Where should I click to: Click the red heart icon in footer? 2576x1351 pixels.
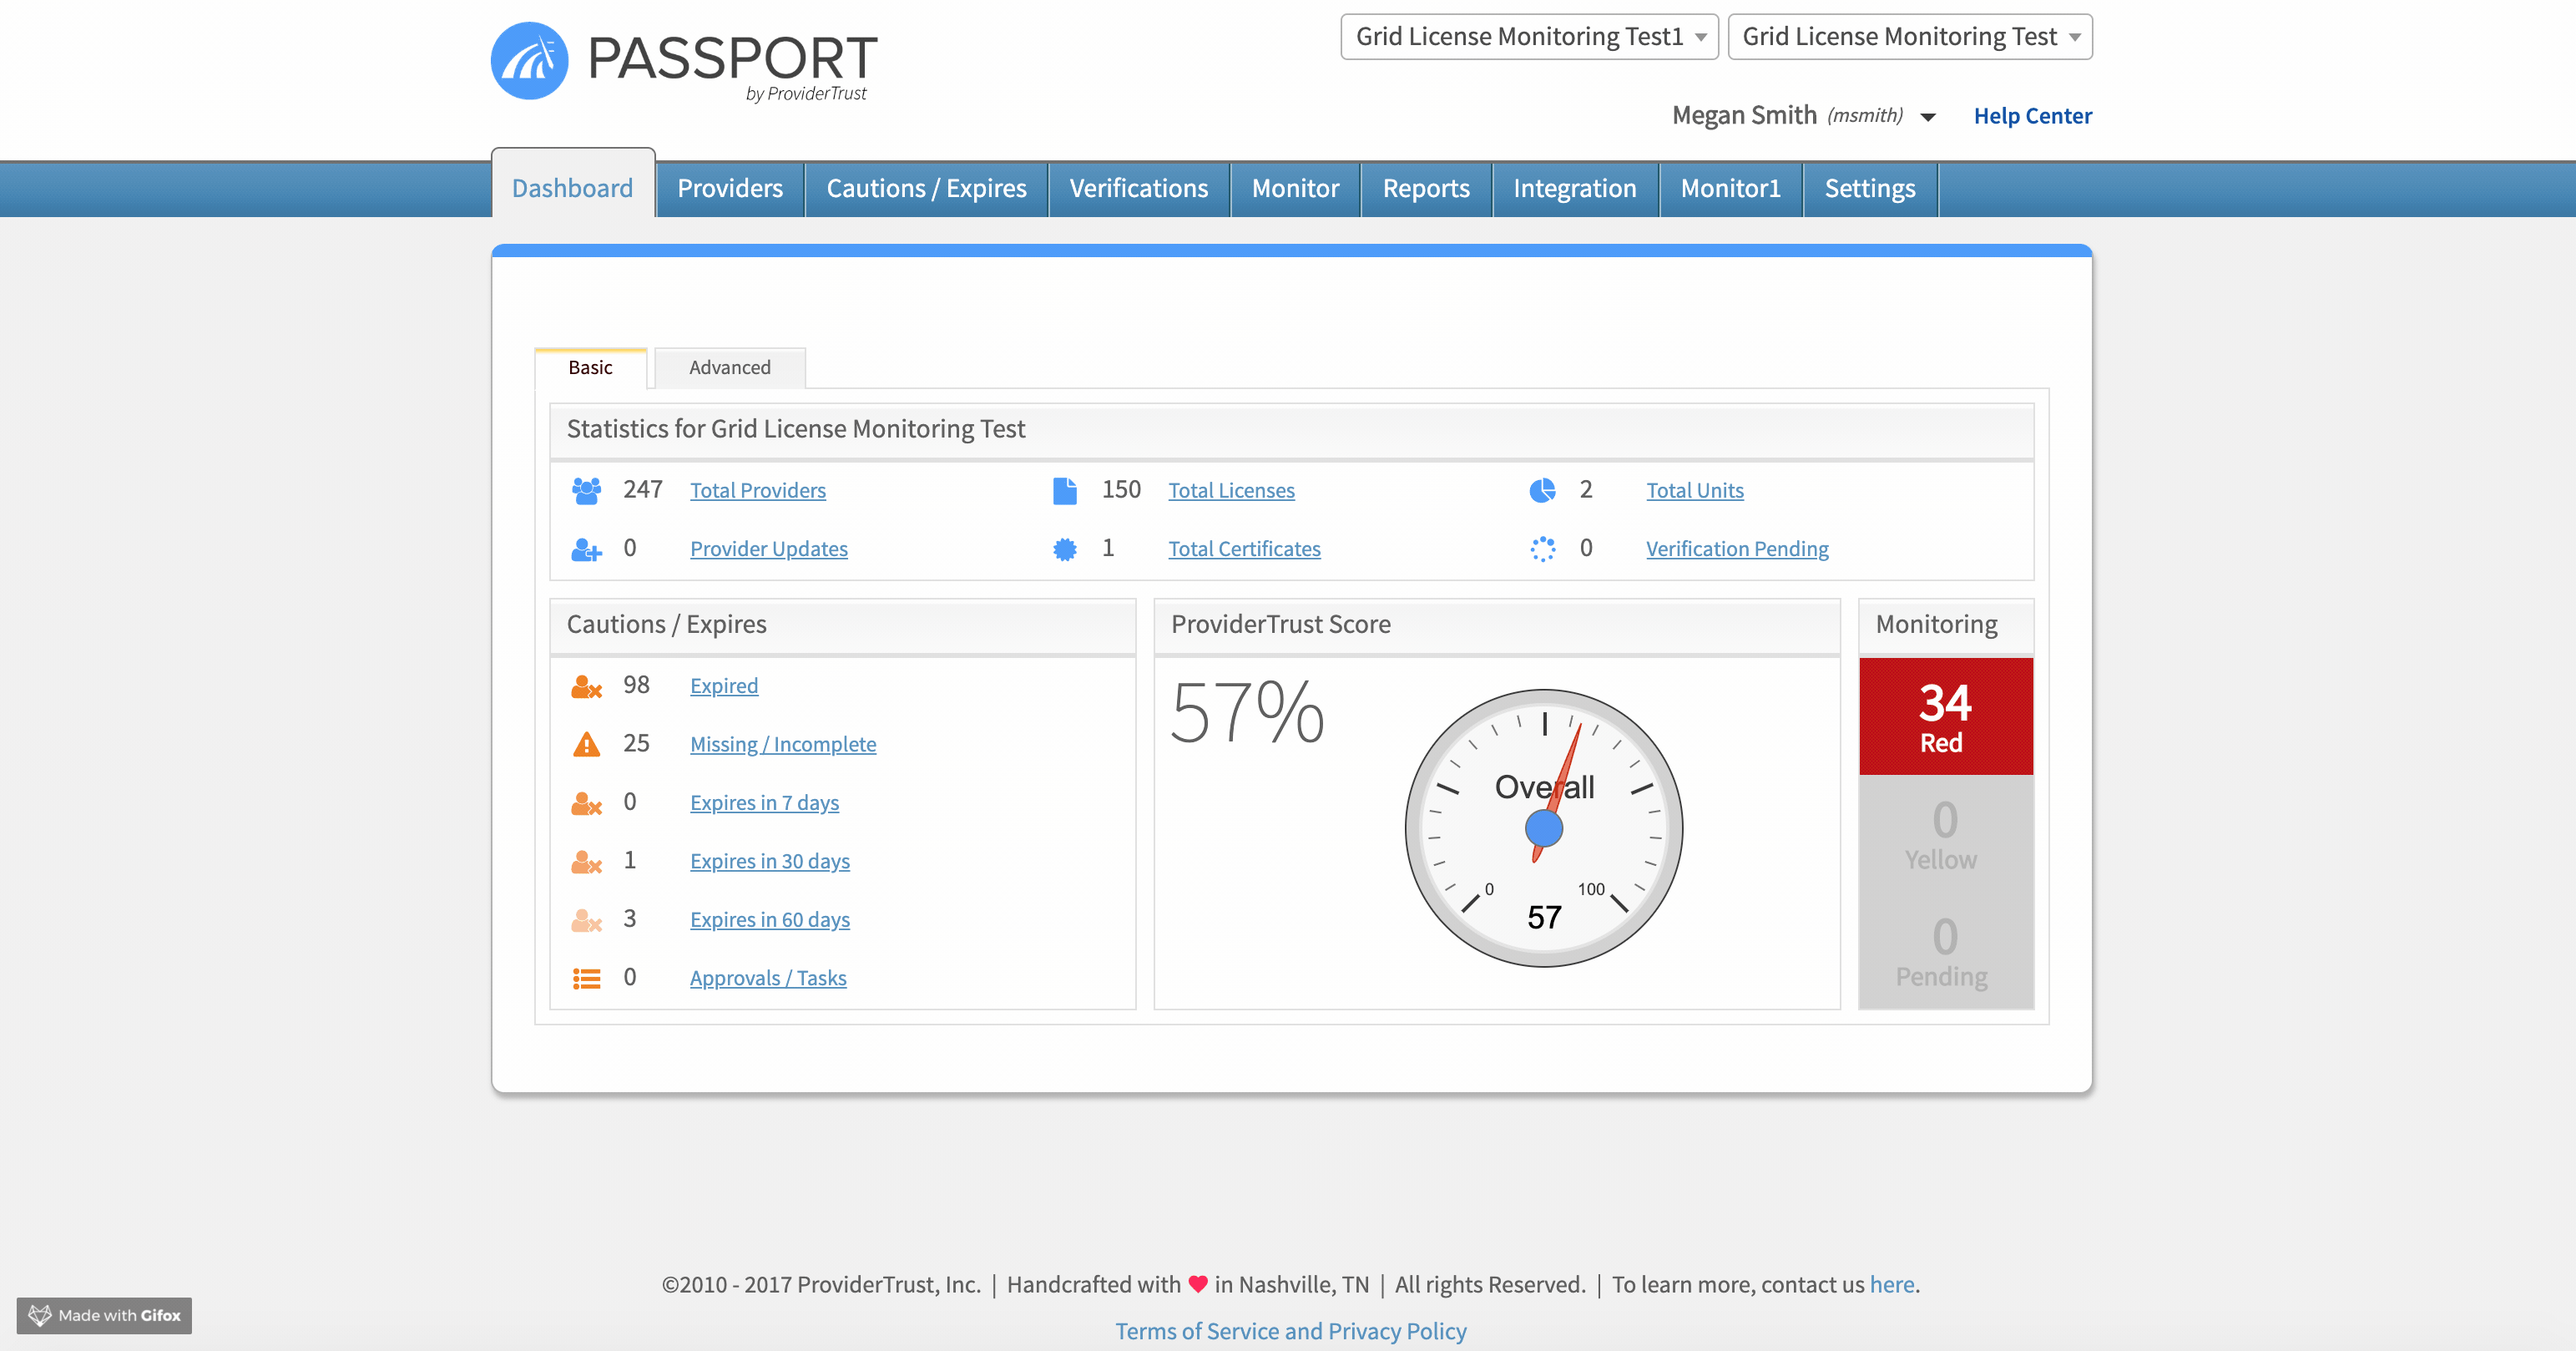click(1198, 1284)
